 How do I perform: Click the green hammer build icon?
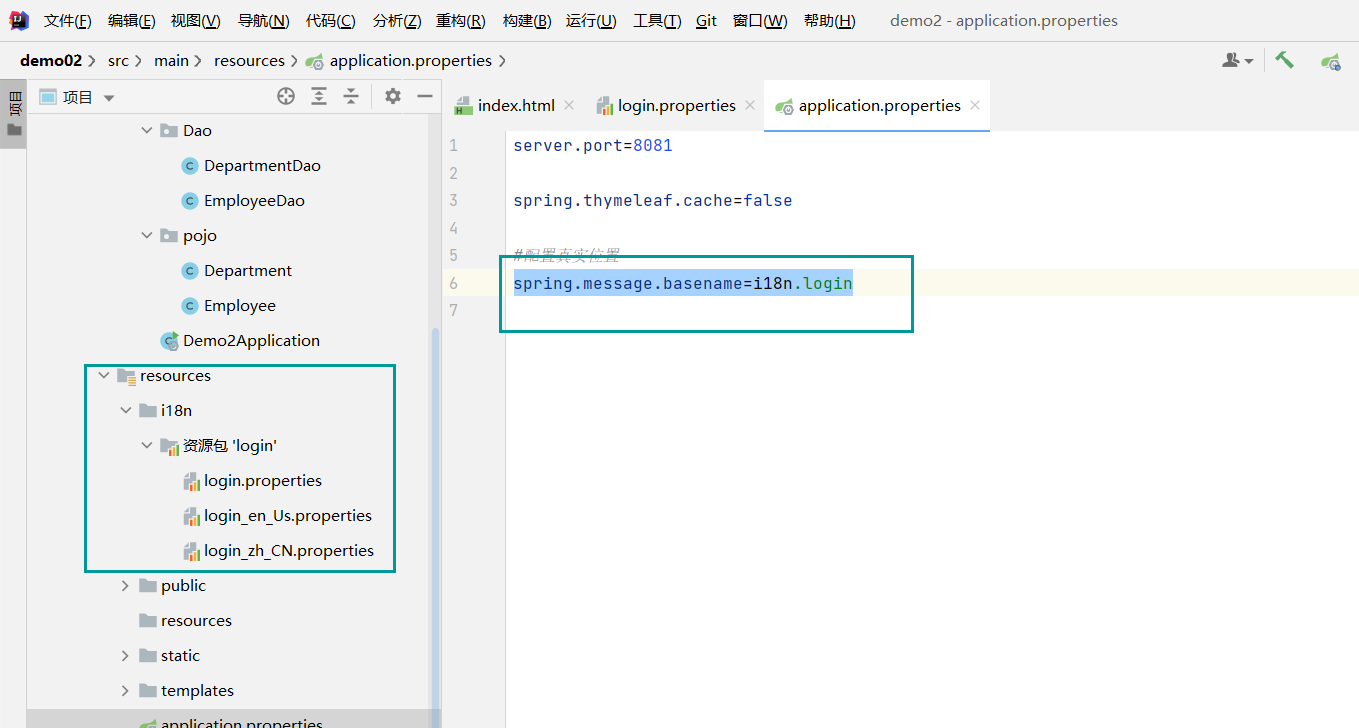[x=1285, y=61]
